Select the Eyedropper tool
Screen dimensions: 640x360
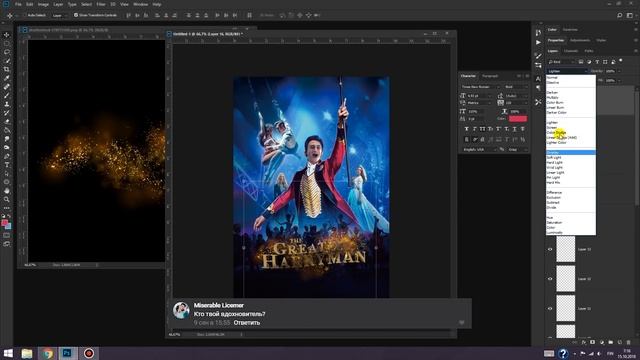click(7, 78)
